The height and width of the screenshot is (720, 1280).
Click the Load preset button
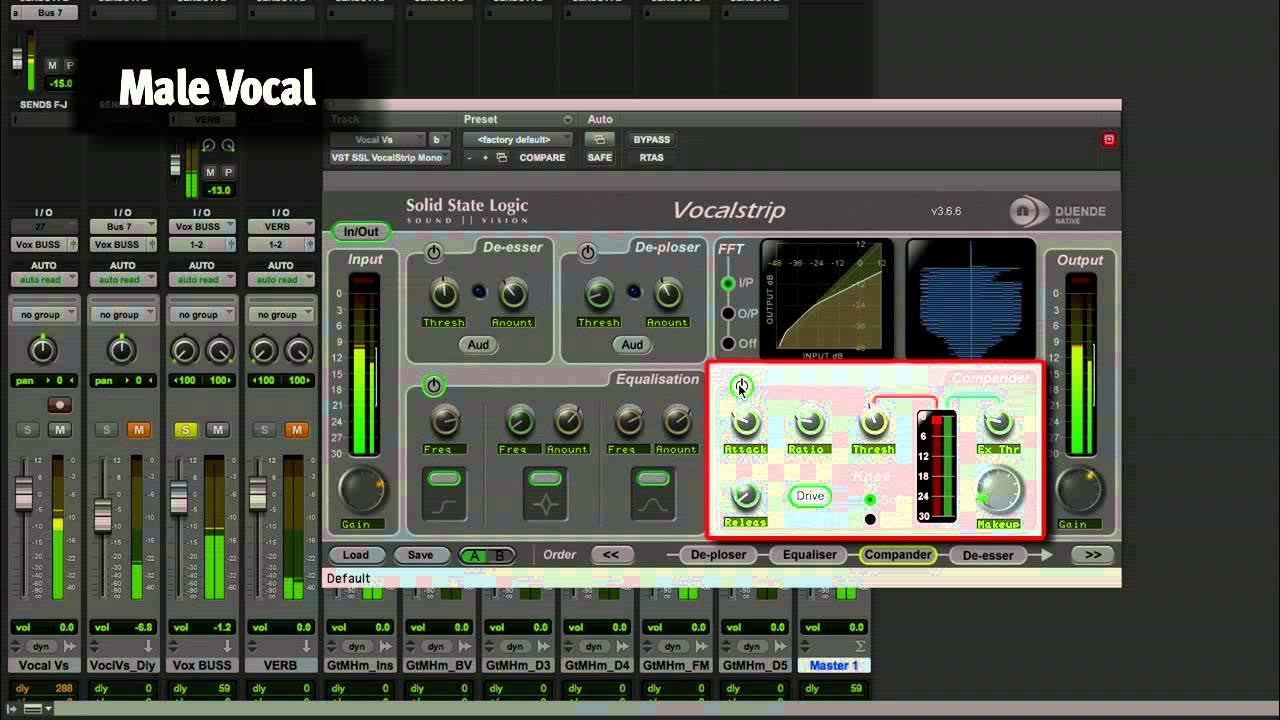point(356,555)
